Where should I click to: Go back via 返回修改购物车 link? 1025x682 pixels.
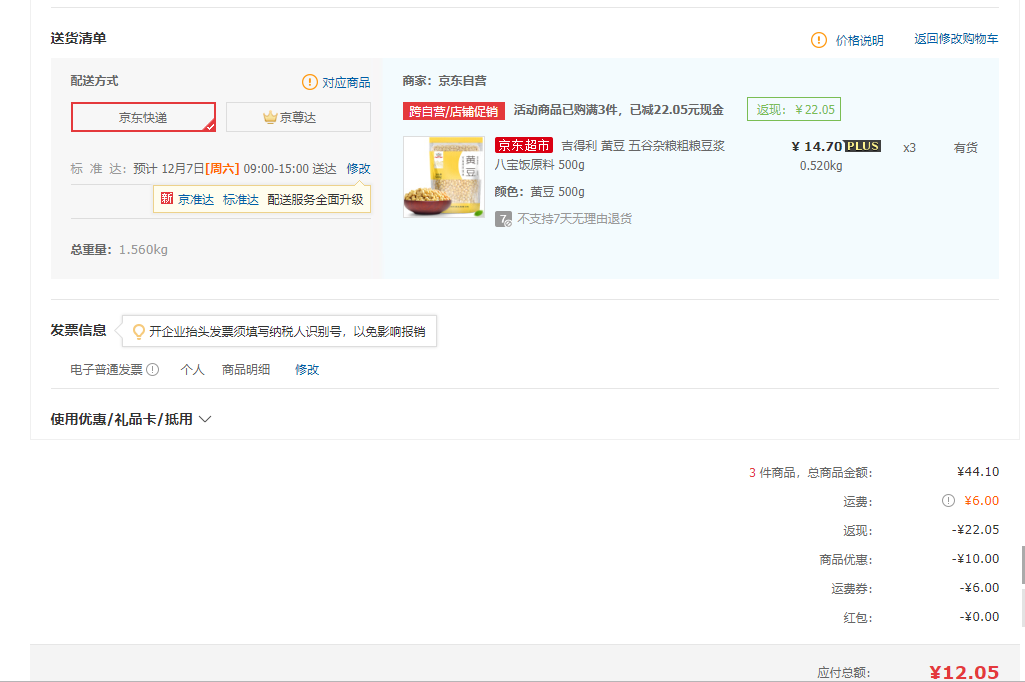pos(956,39)
